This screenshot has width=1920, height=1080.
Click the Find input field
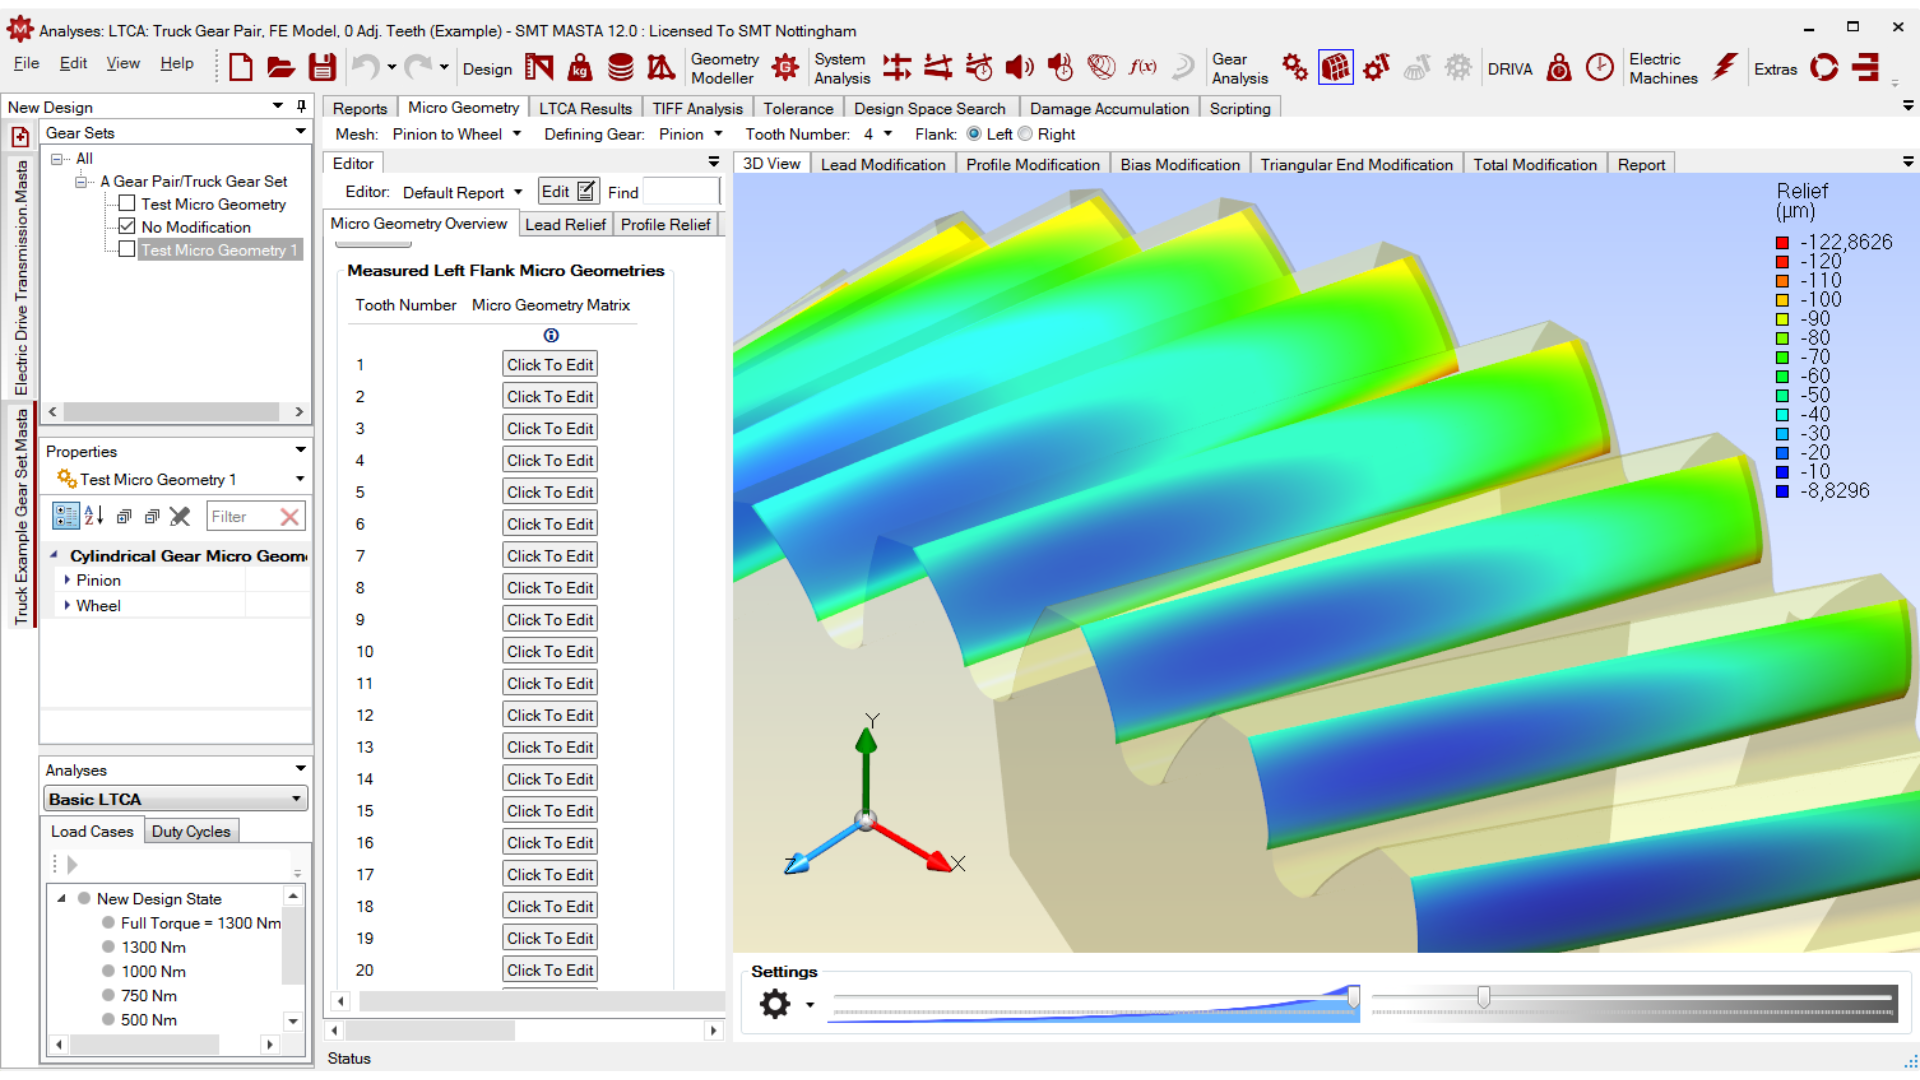click(680, 192)
